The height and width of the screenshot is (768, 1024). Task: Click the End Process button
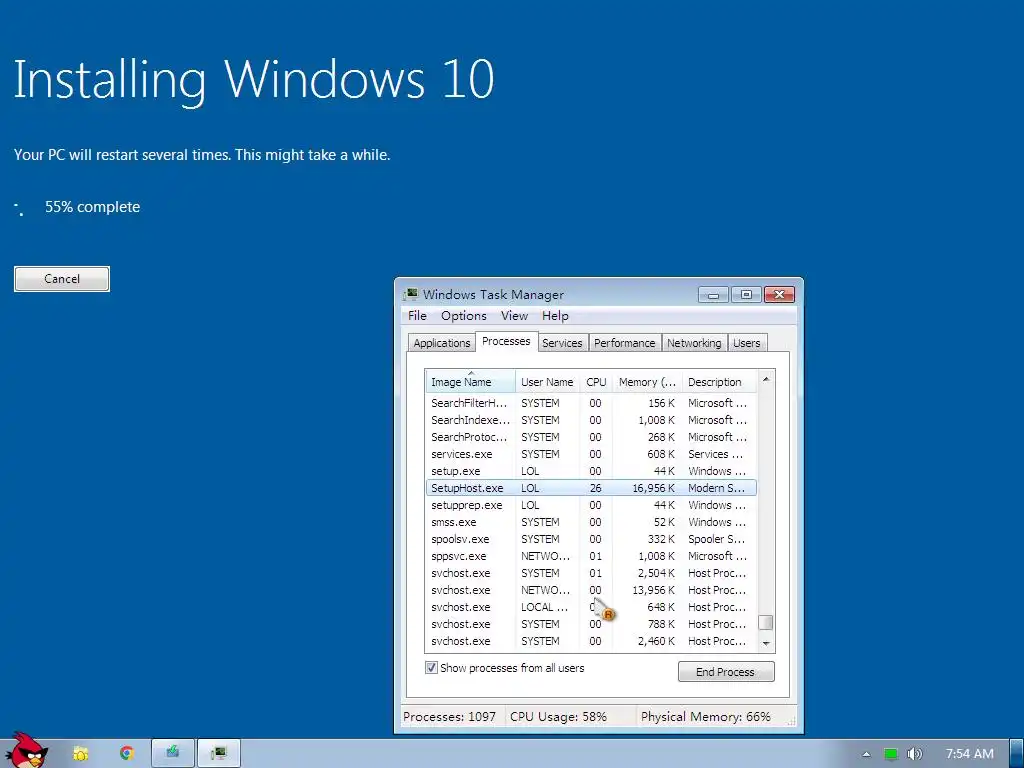coord(726,672)
